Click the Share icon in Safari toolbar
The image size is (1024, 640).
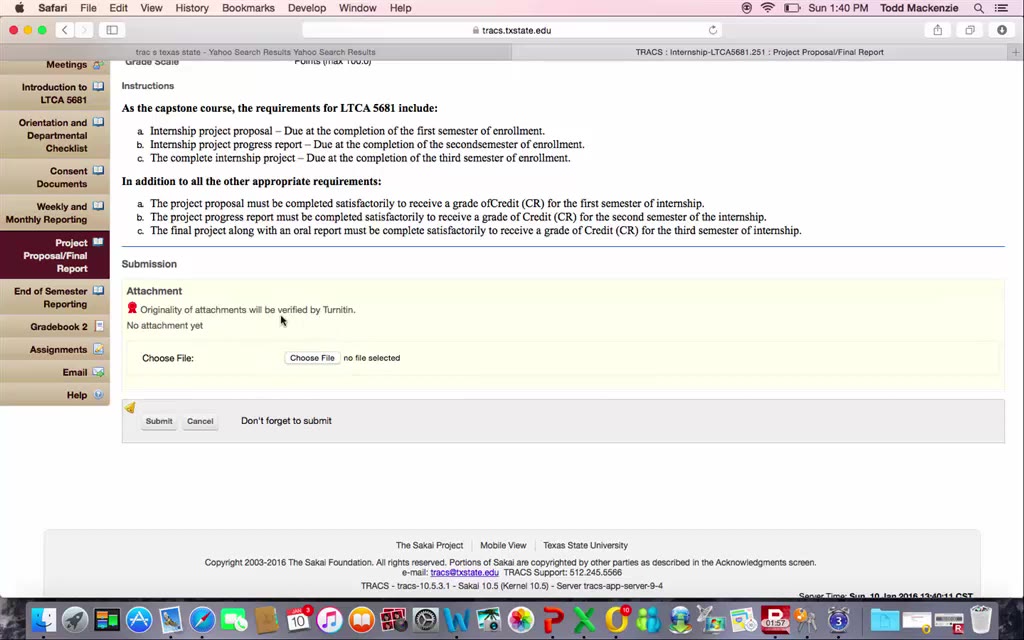tap(937, 30)
